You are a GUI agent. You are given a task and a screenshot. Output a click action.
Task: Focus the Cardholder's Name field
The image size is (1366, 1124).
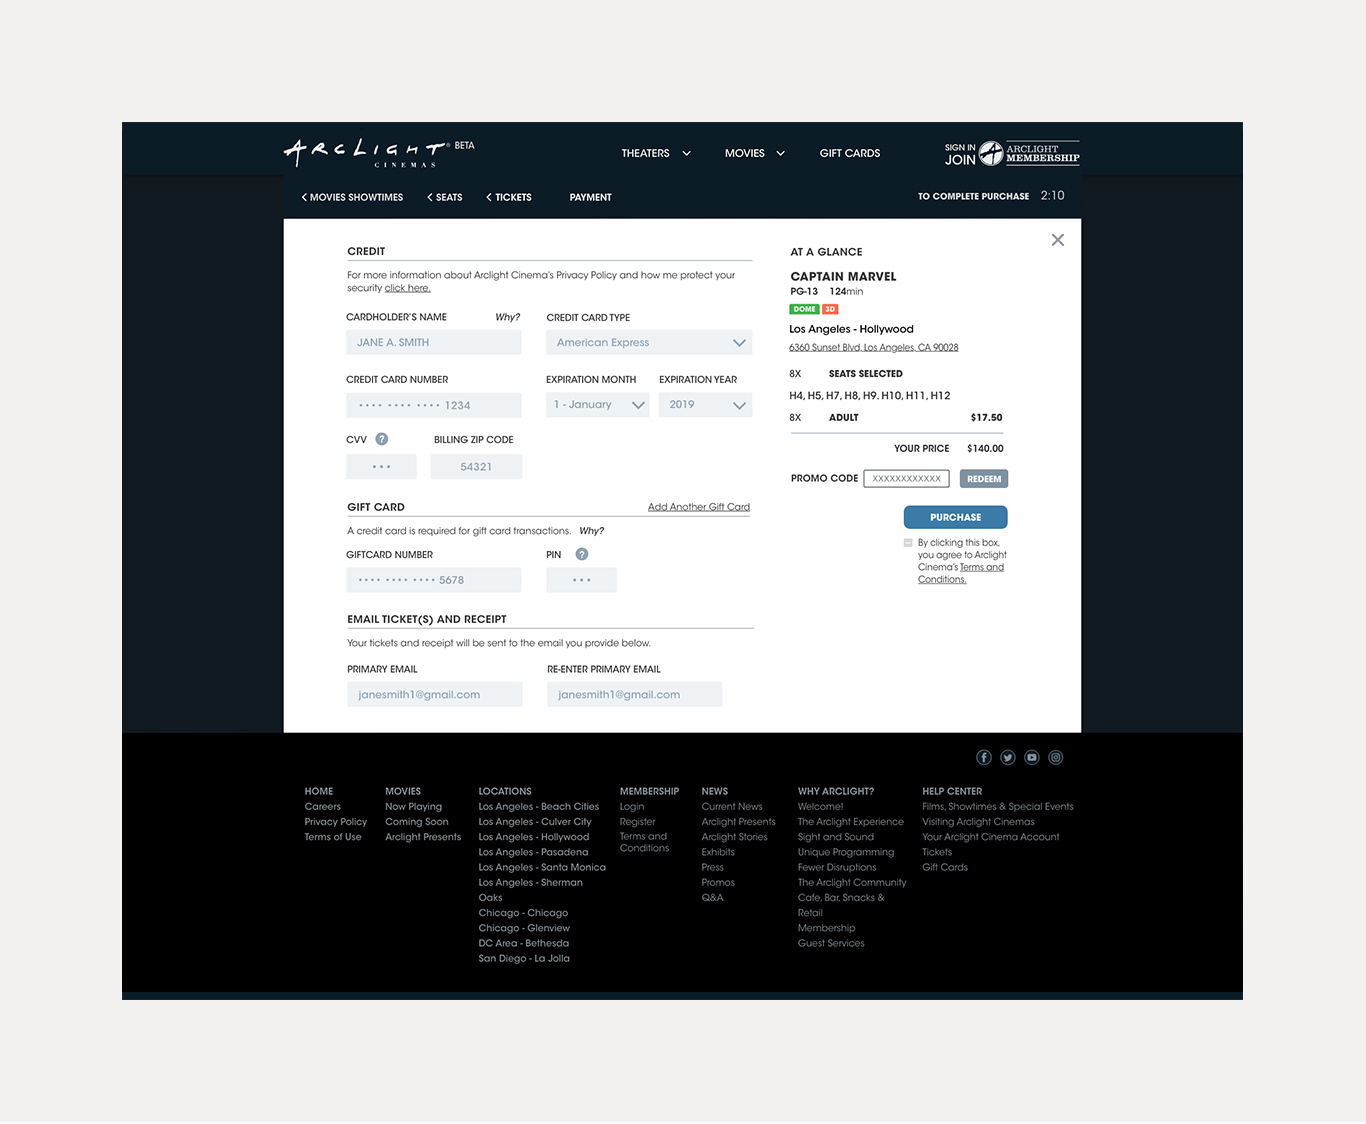click(x=434, y=342)
